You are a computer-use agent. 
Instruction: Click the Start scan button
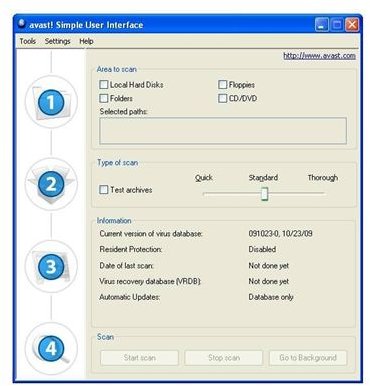(139, 358)
